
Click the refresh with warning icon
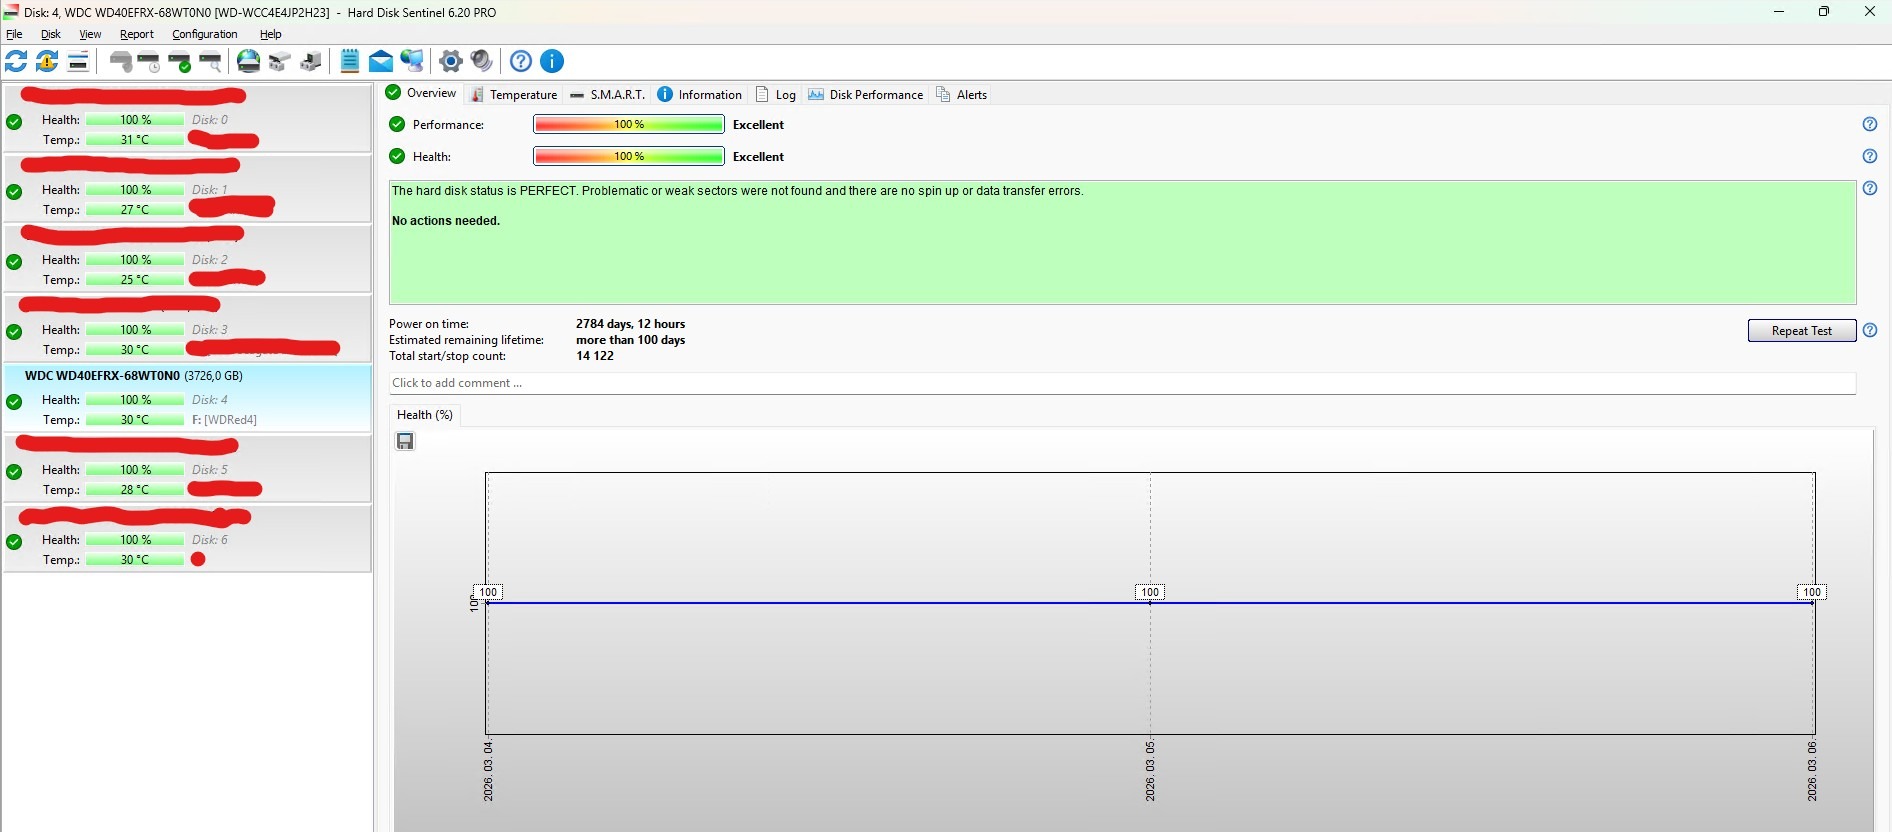point(47,61)
